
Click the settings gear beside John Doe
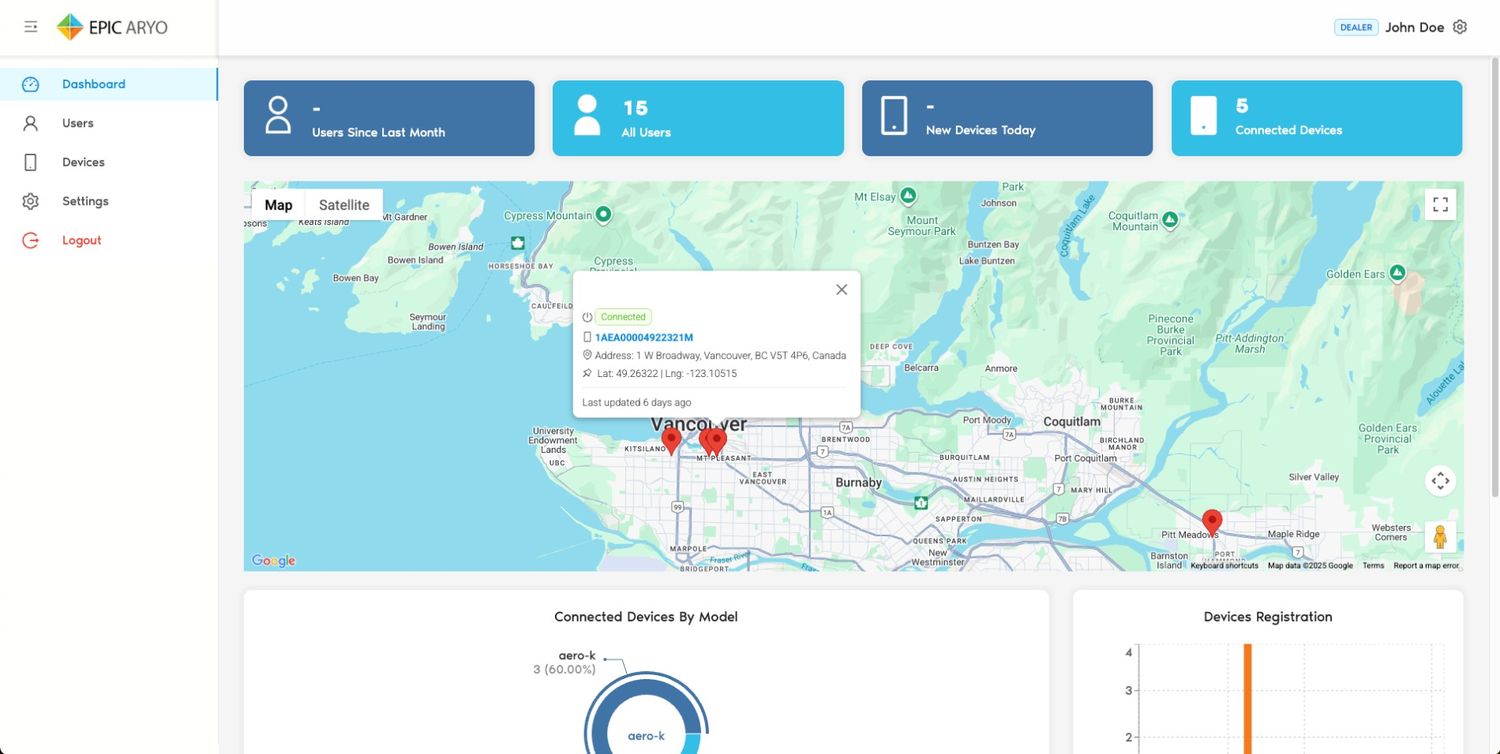pos(1460,27)
